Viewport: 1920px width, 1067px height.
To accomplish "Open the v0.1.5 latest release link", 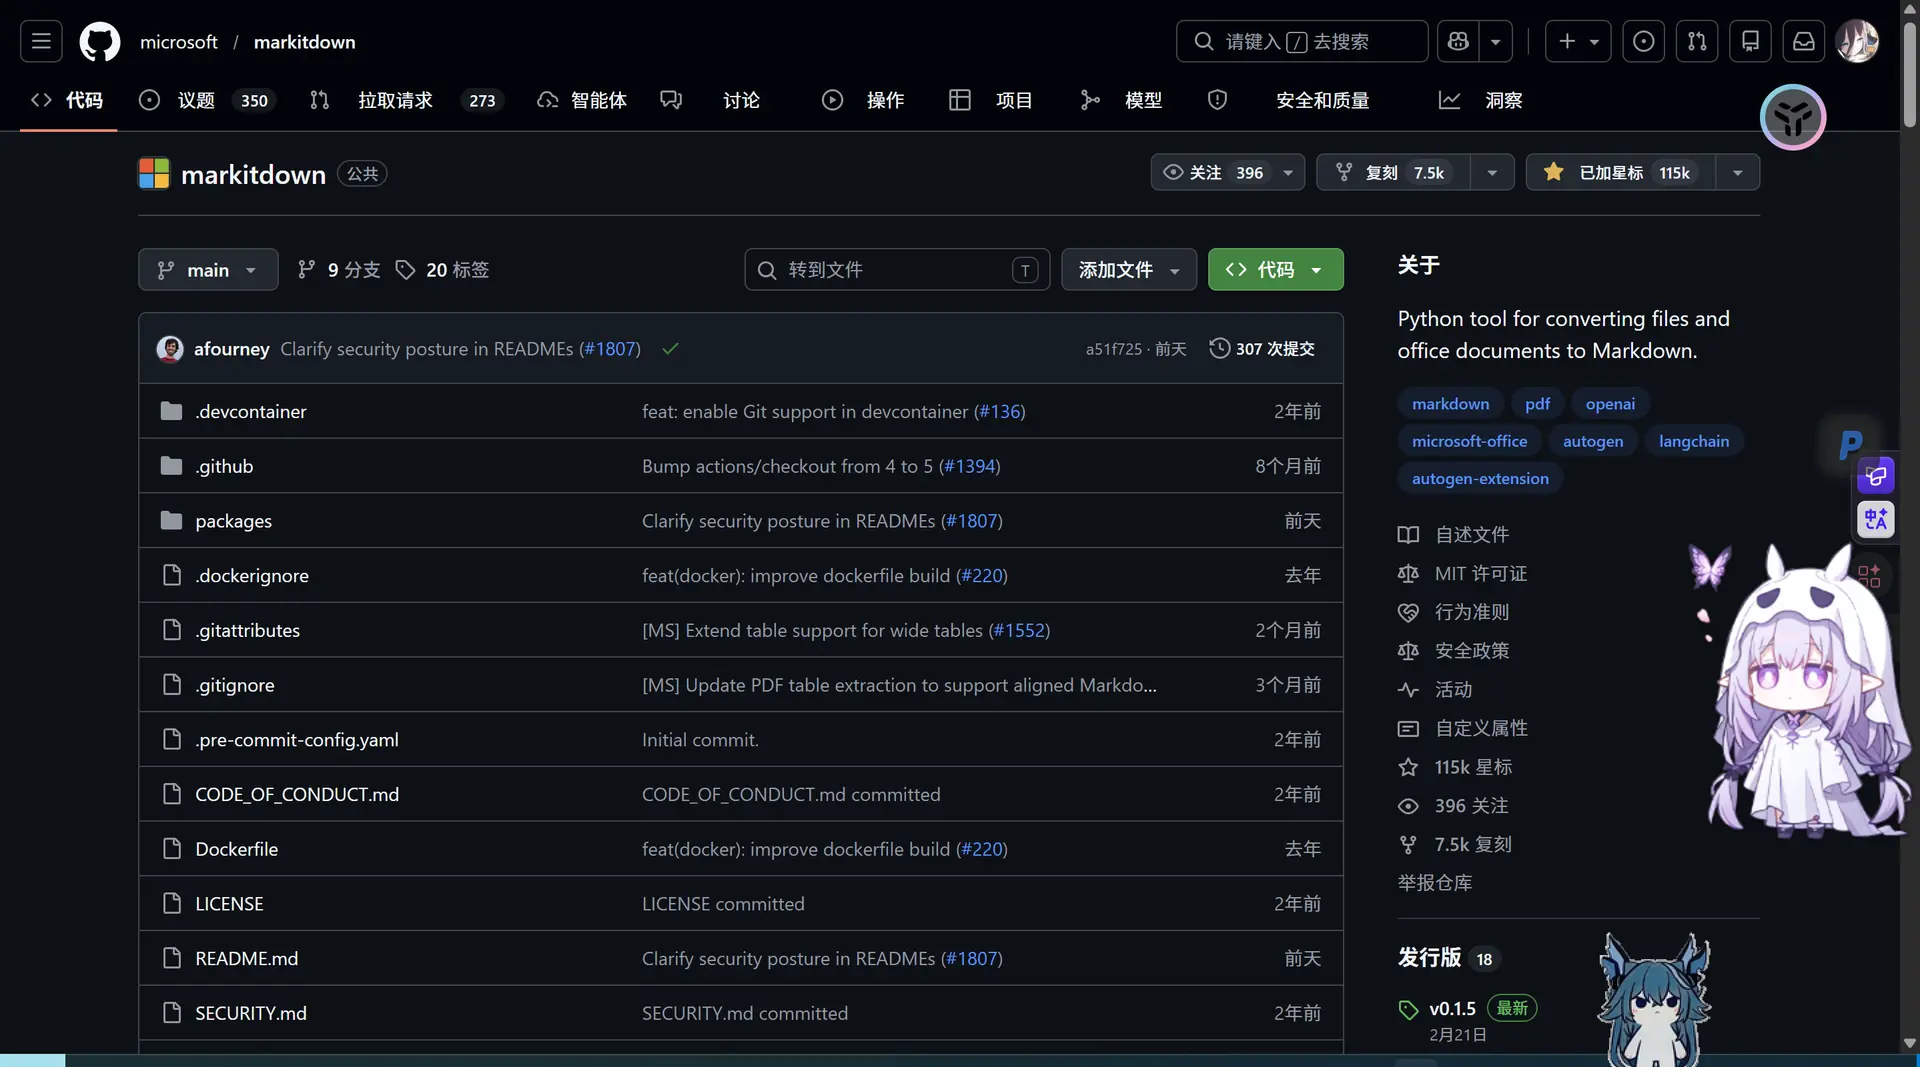I will click(1452, 1009).
